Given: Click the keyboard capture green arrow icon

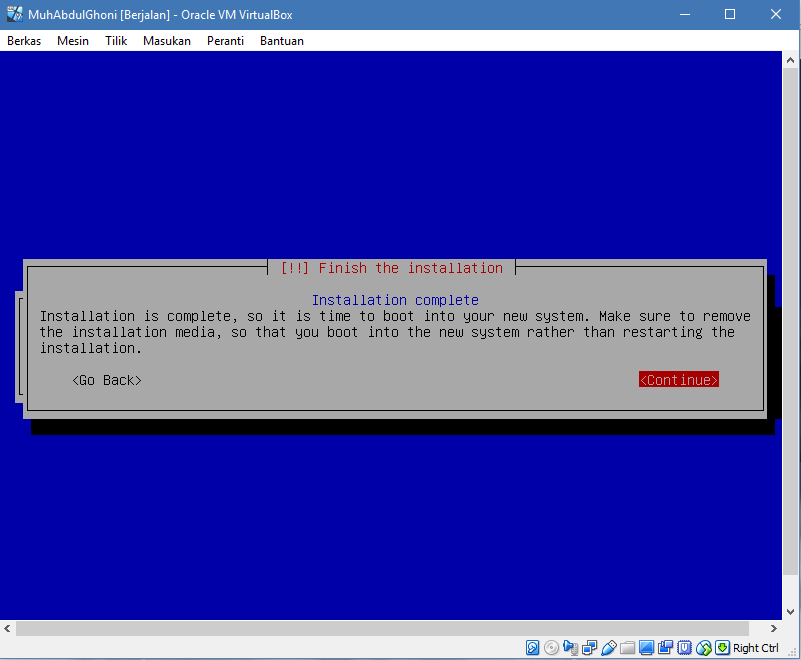Looking at the screenshot, I should (722, 648).
